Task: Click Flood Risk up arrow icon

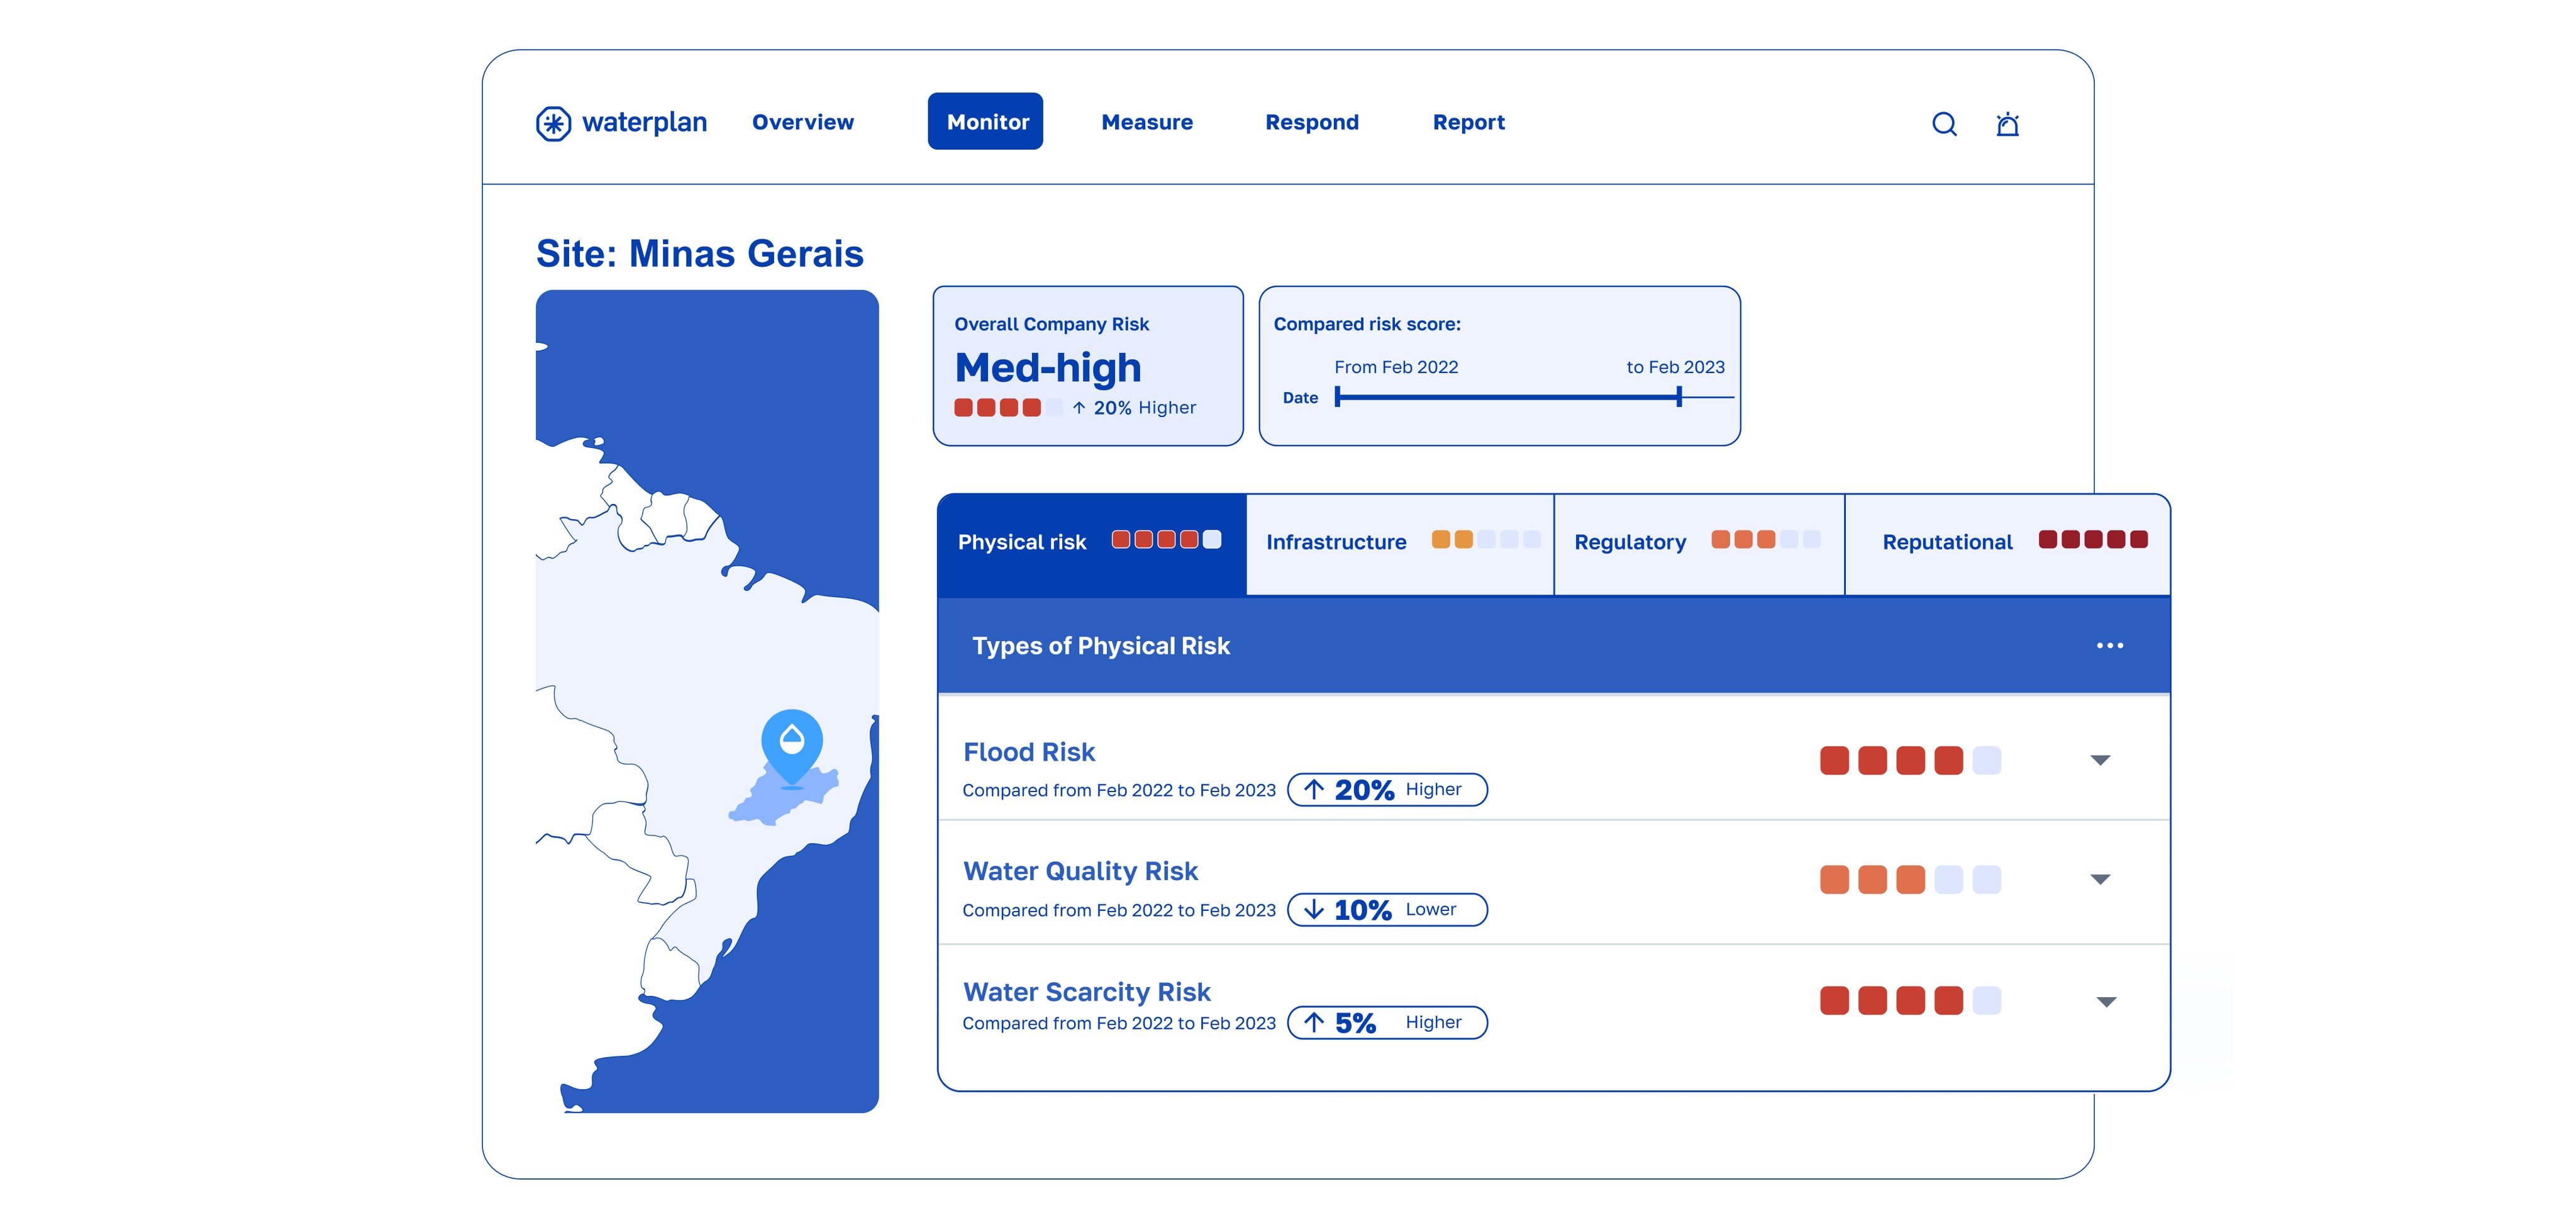Action: tap(1314, 790)
